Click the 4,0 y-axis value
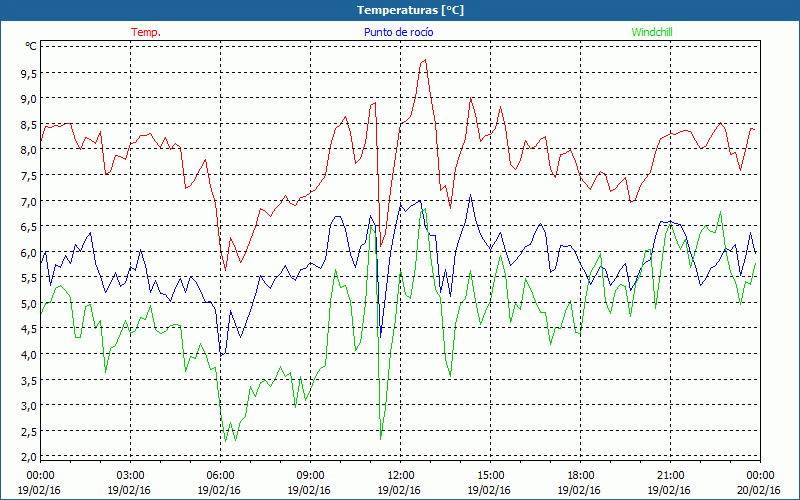Screen dimensions: 800x500 (29, 355)
